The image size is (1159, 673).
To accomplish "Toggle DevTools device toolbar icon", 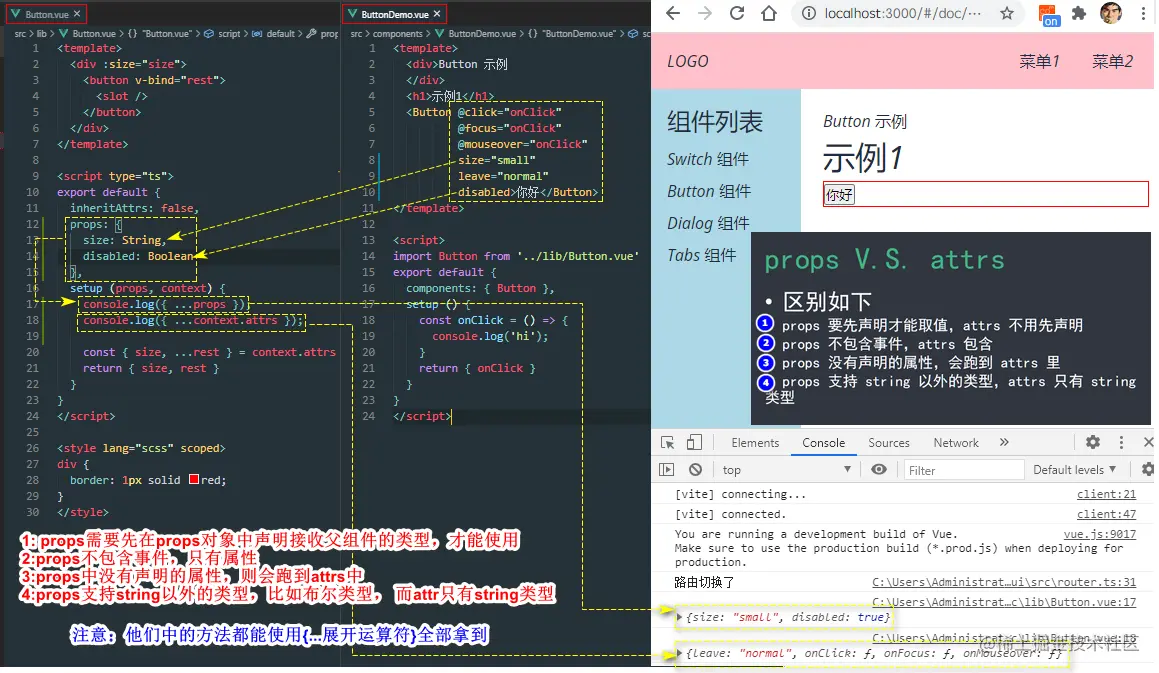I will coord(694,442).
